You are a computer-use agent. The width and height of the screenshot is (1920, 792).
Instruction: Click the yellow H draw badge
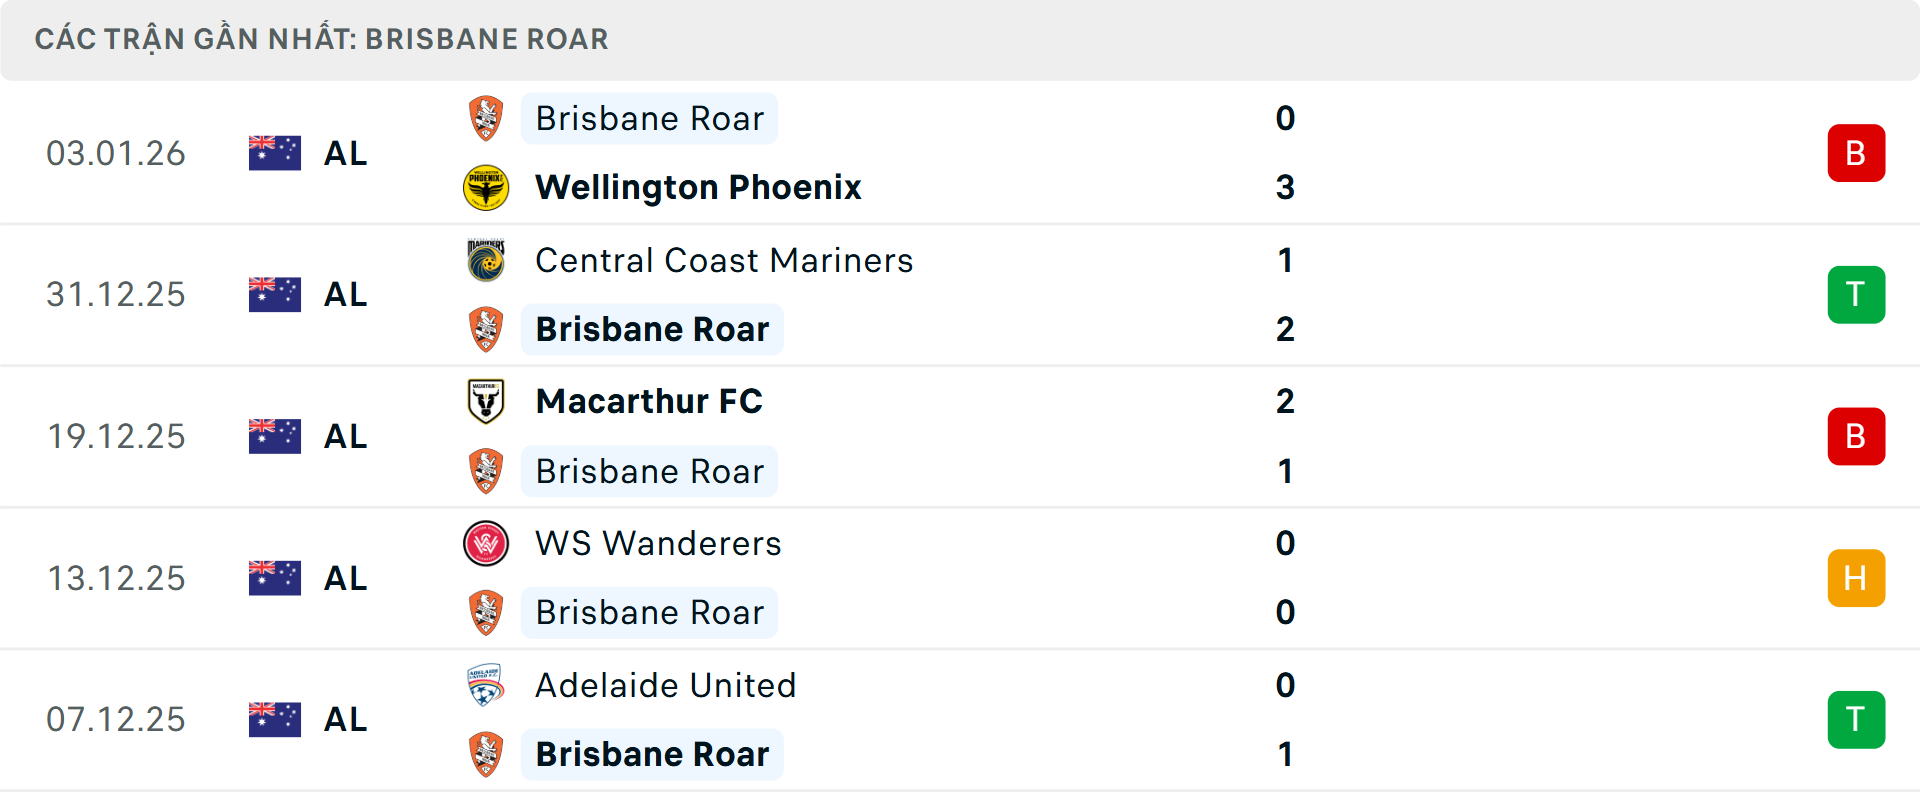pyautogui.click(x=1856, y=577)
